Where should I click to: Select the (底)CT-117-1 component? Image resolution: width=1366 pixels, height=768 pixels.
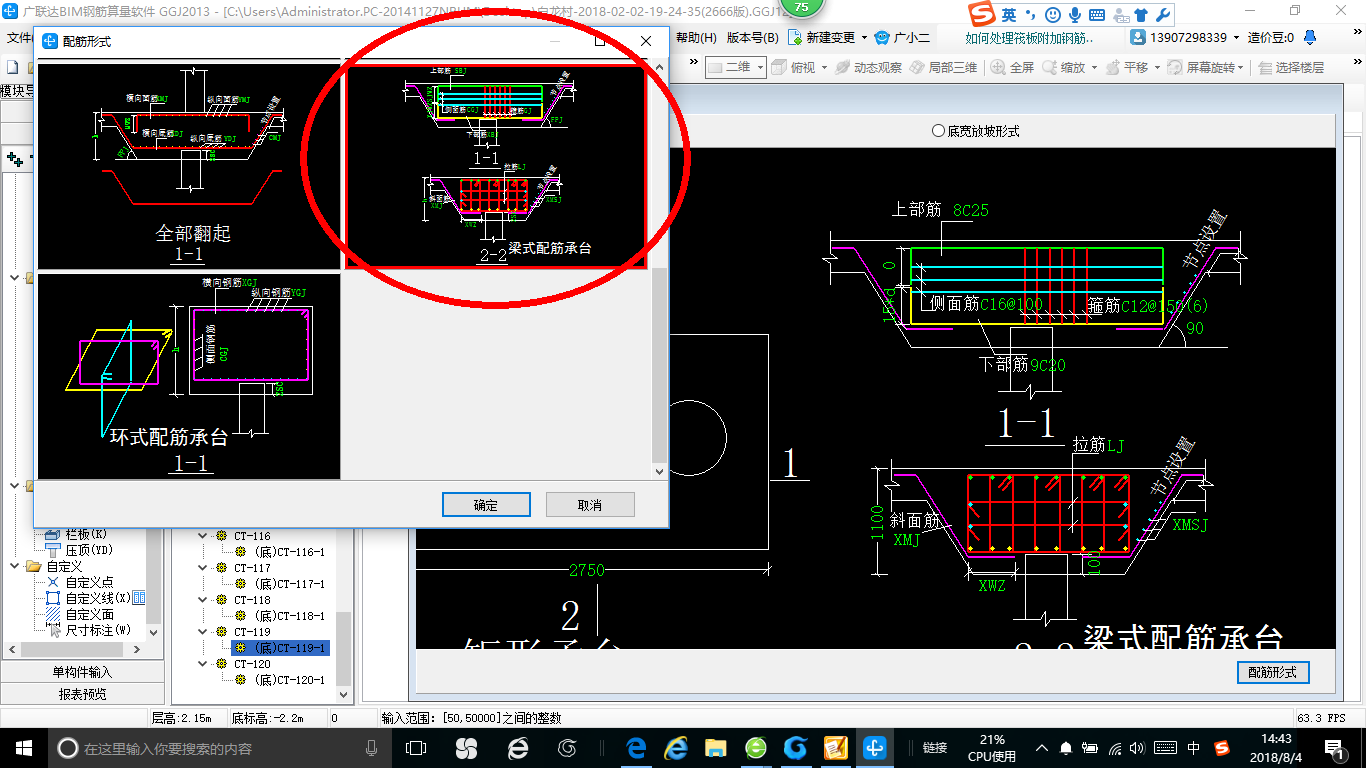click(289, 584)
